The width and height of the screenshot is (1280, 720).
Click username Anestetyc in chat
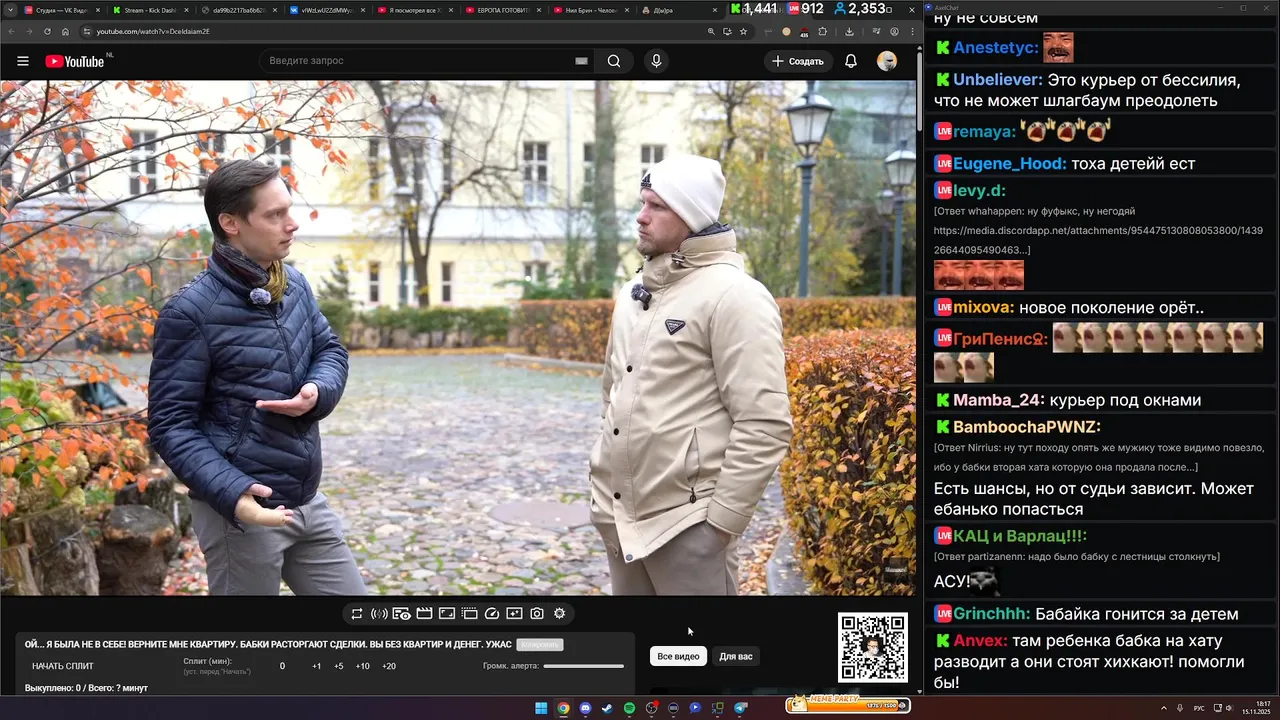pos(996,47)
